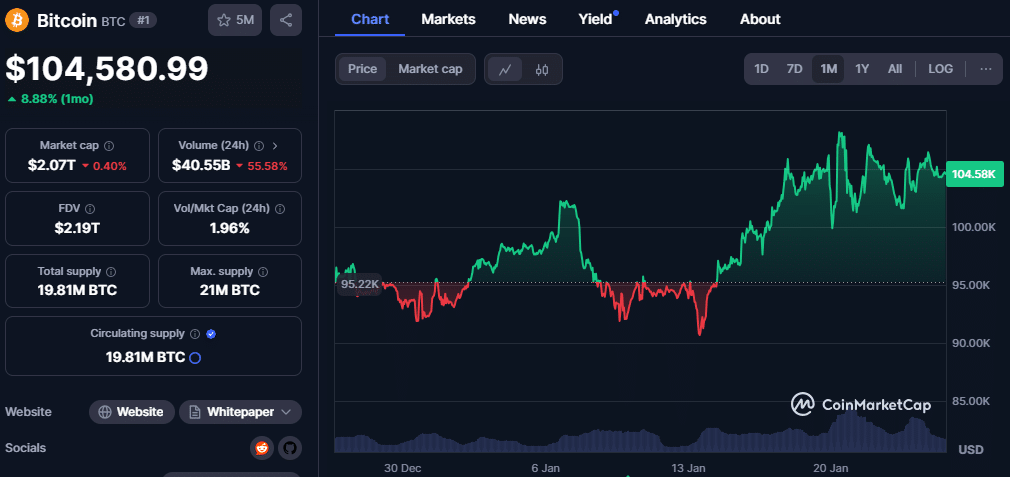The width and height of the screenshot is (1010, 477).
Task: Open the share icon button
Action: pyautogui.click(x=286, y=20)
